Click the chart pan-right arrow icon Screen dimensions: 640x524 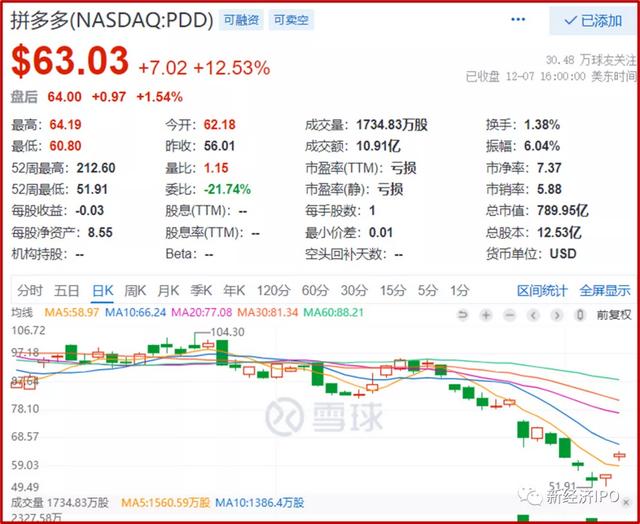point(557,315)
